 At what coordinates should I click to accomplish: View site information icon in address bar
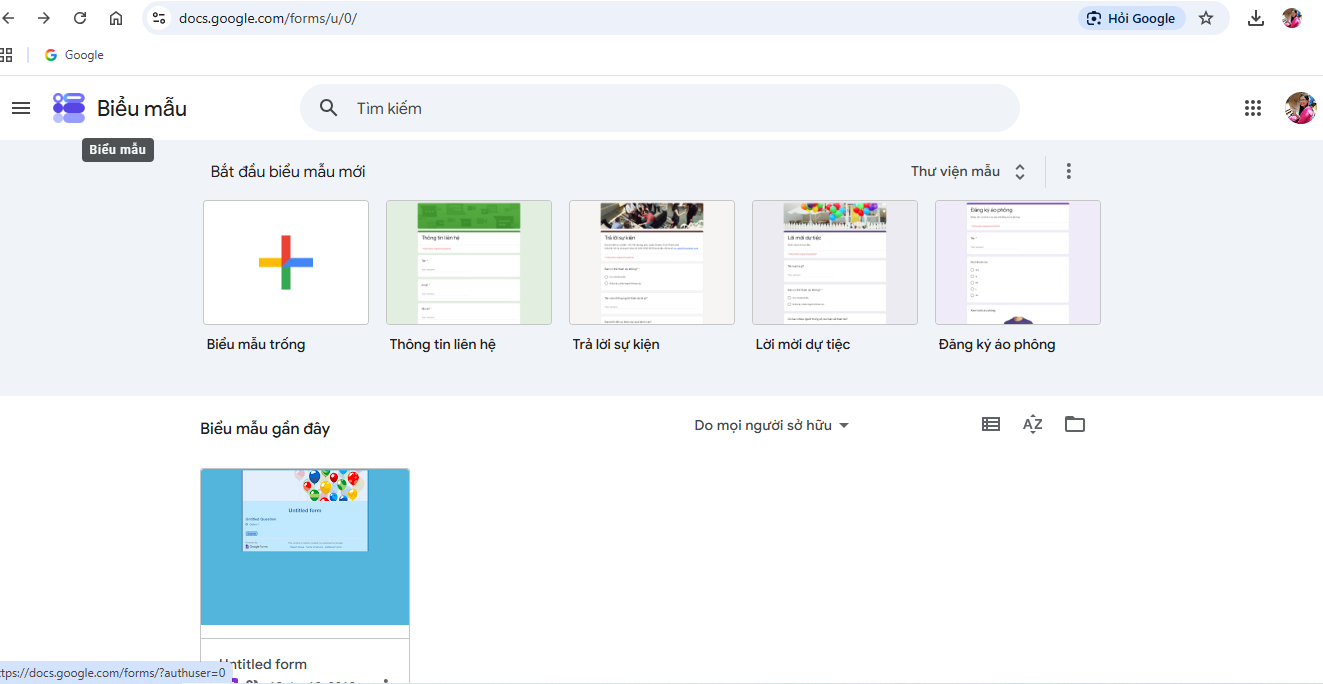coord(159,18)
